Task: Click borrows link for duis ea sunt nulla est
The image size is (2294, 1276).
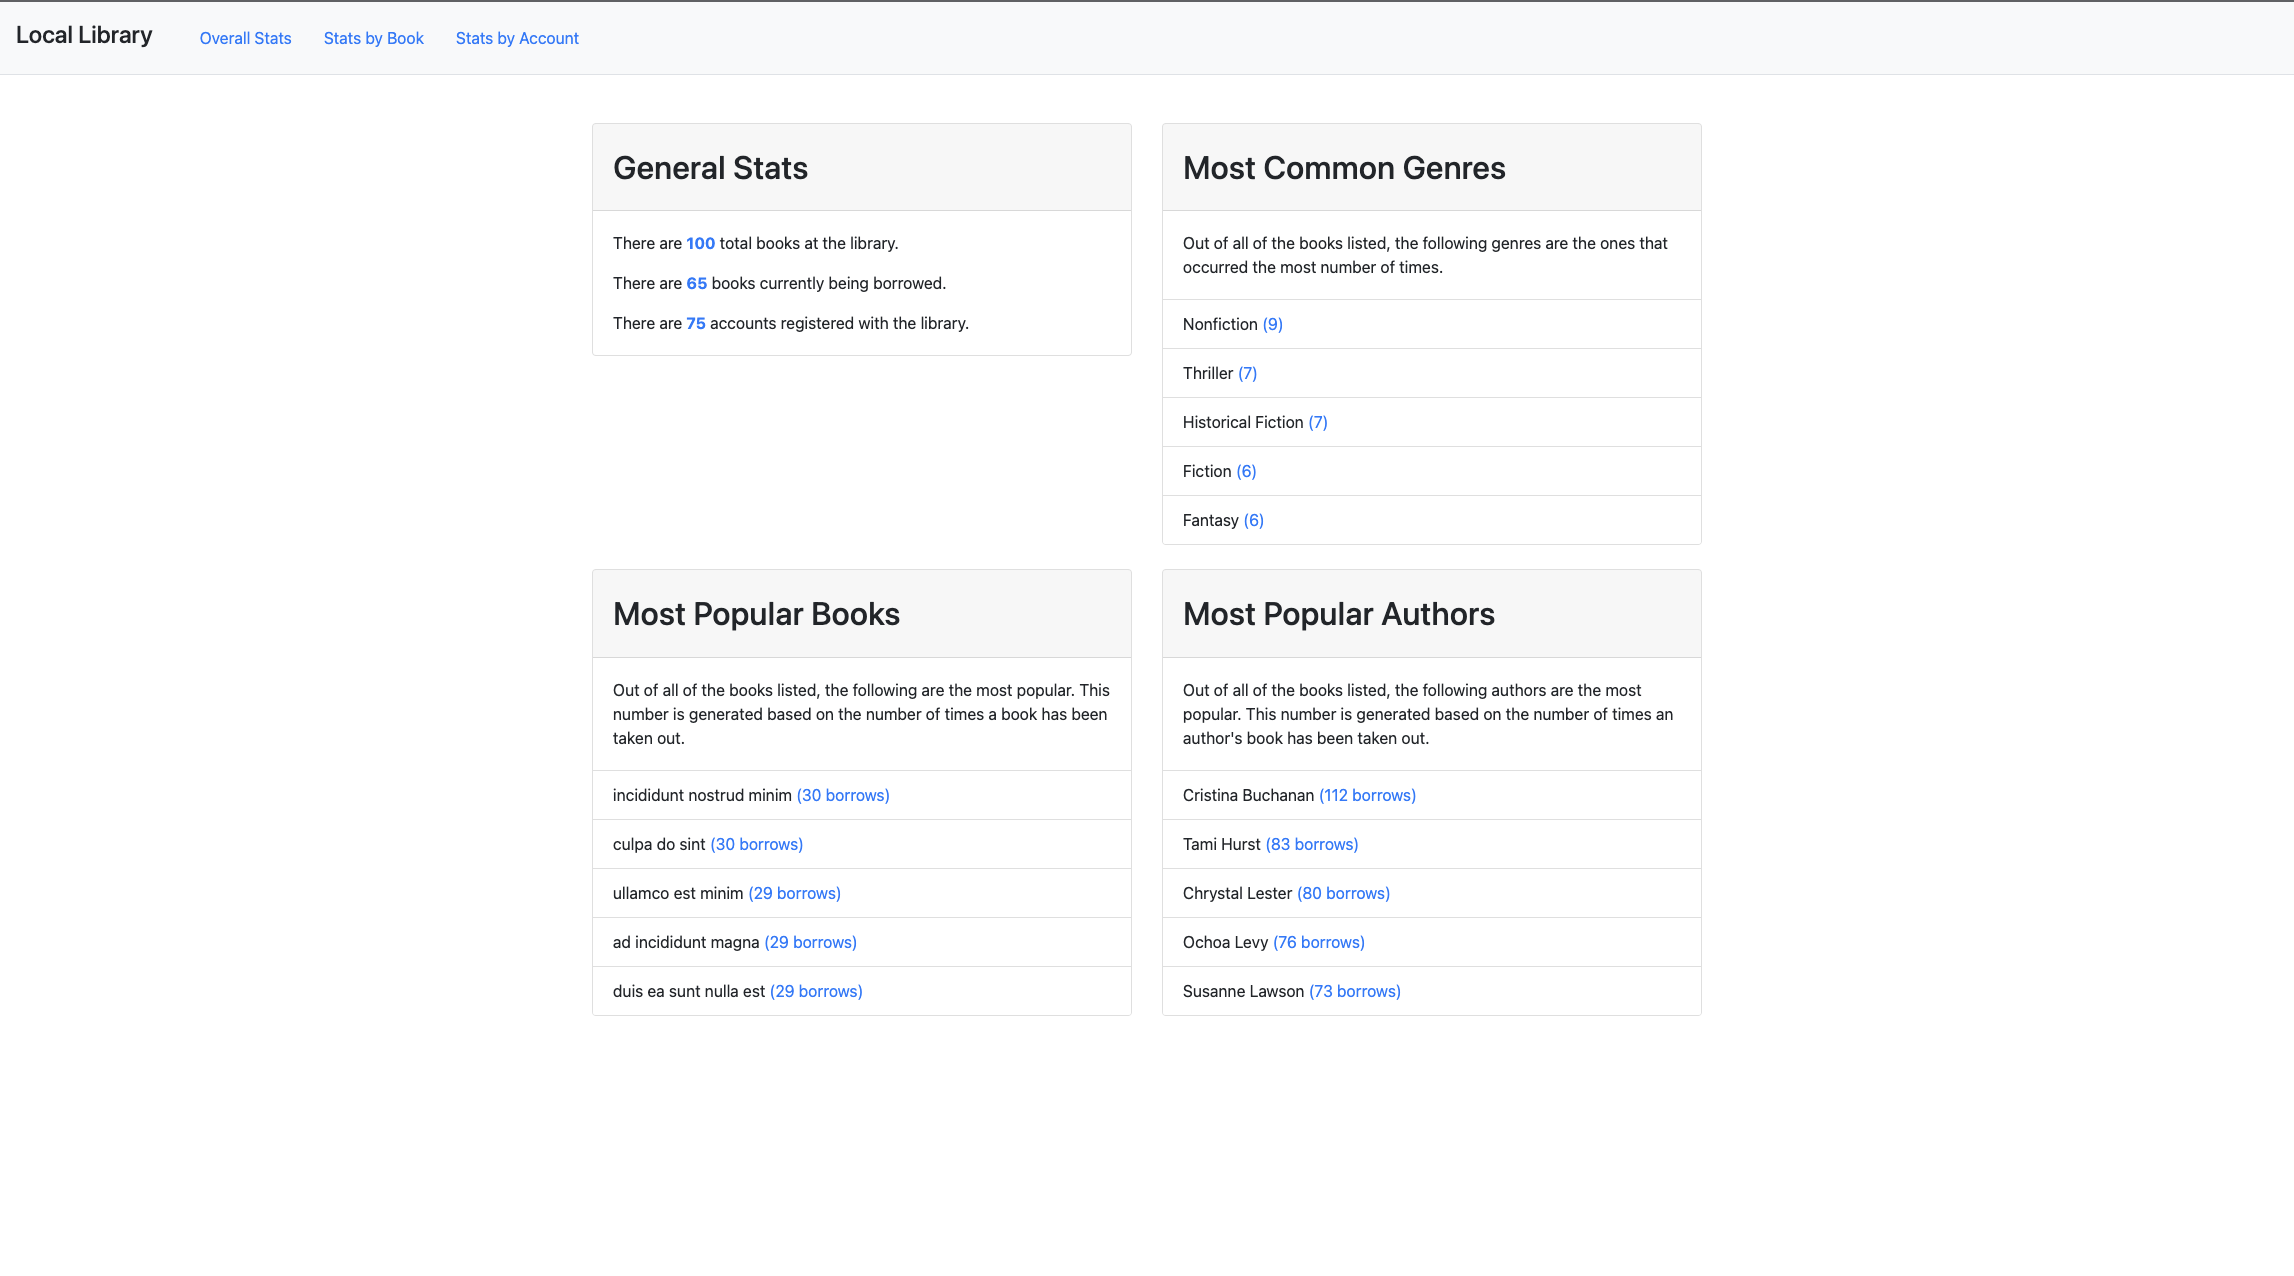Action: coord(815,991)
